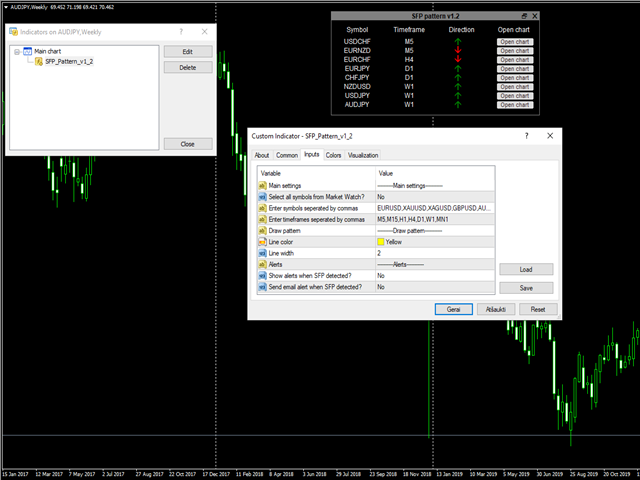The image size is (640, 480).
Task: Open chart for AUDJPY W1 row
Action: click(514, 104)
